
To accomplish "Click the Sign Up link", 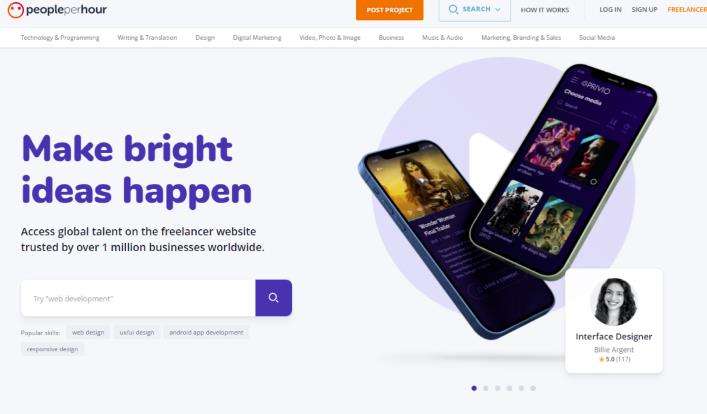I will 644,9.
